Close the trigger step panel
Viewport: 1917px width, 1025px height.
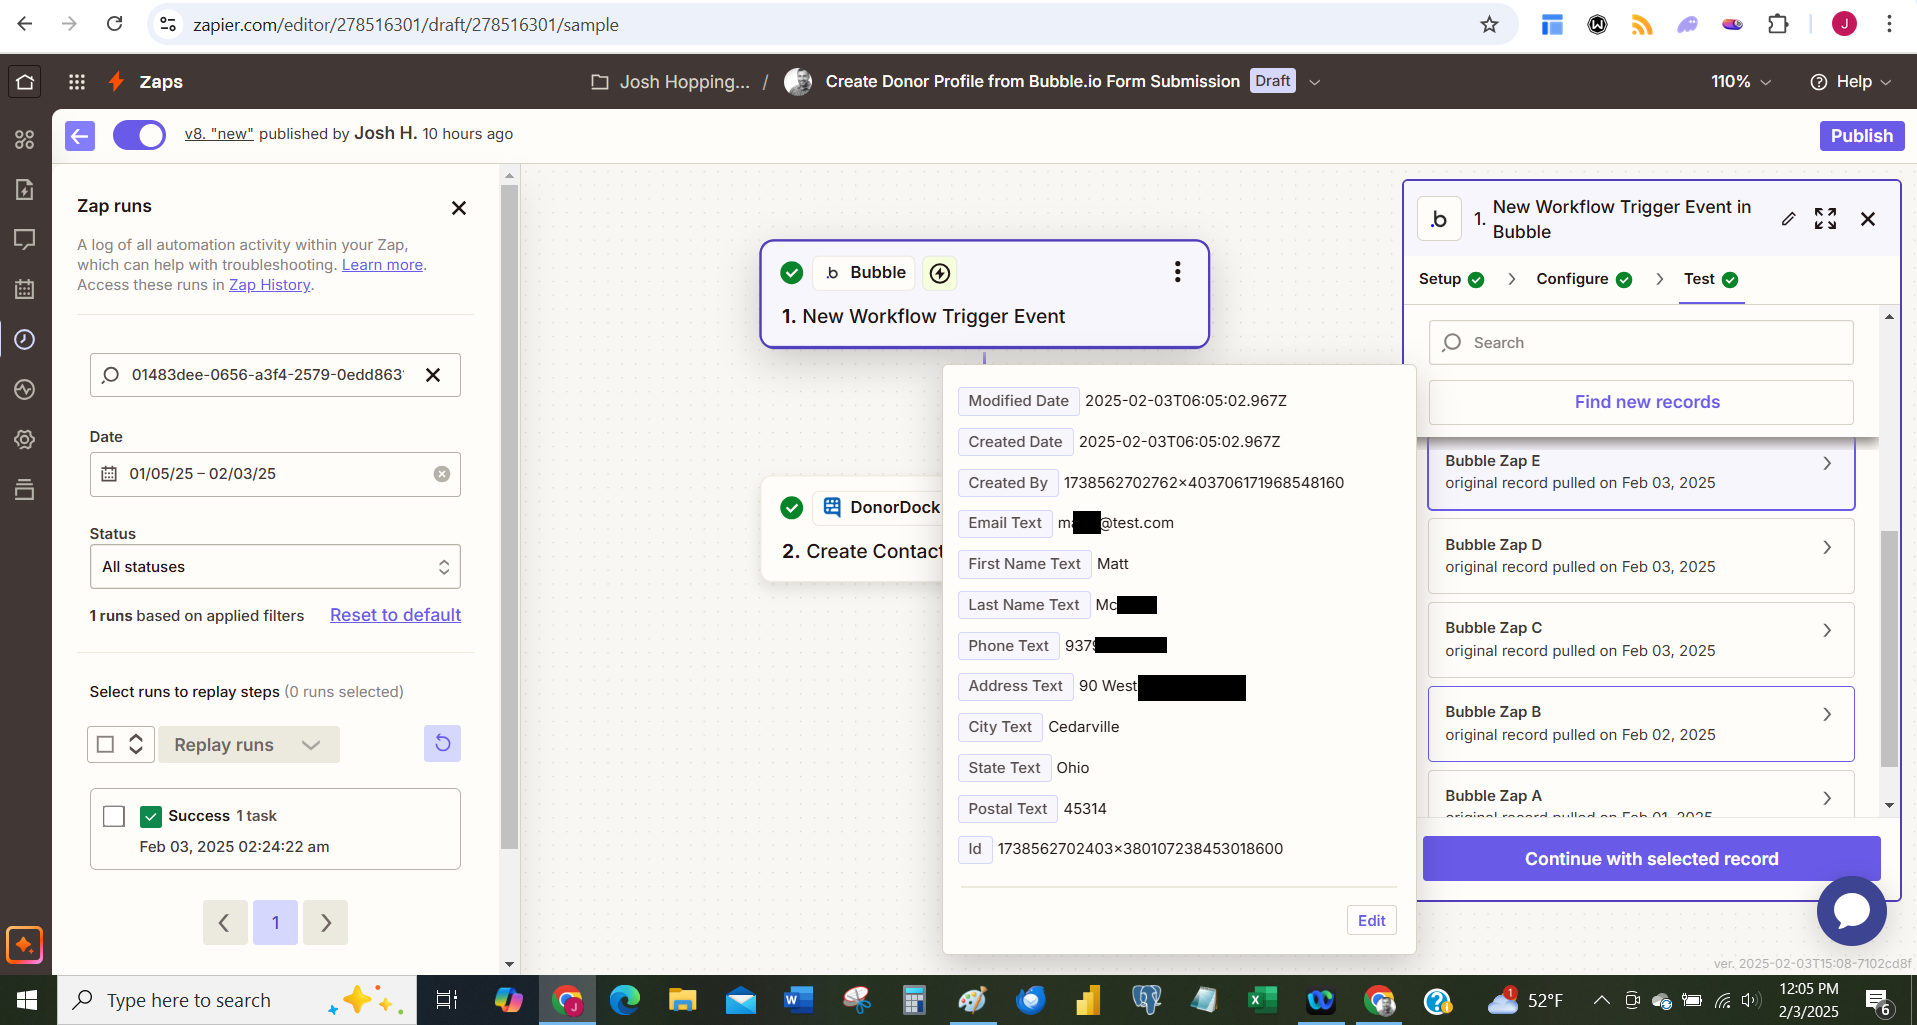pyautogui.click(x=1868, y=219)
